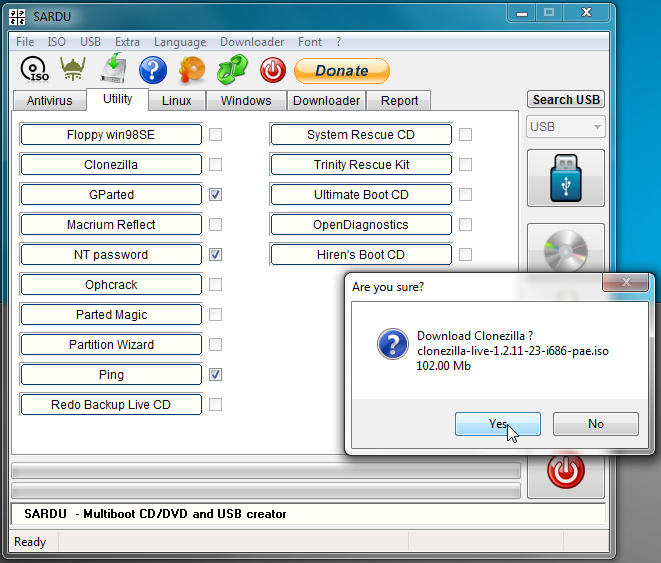661x563 pixels.
Task: Click the Parted Magic button
Action: tap(111, 314)
